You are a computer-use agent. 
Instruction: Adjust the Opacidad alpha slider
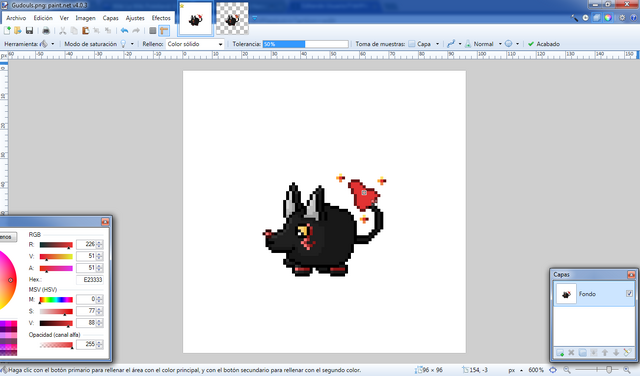point(56,345)
